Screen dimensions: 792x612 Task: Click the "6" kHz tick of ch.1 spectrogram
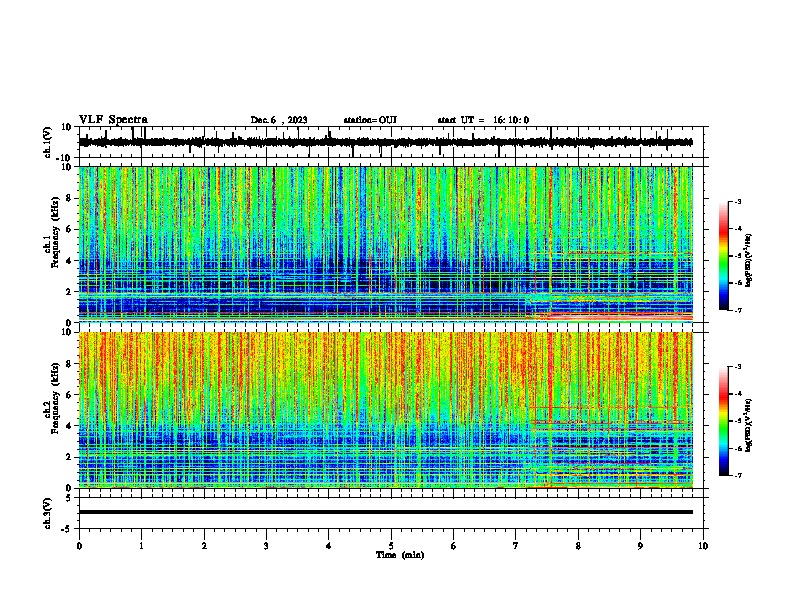(x=69, y=230)
